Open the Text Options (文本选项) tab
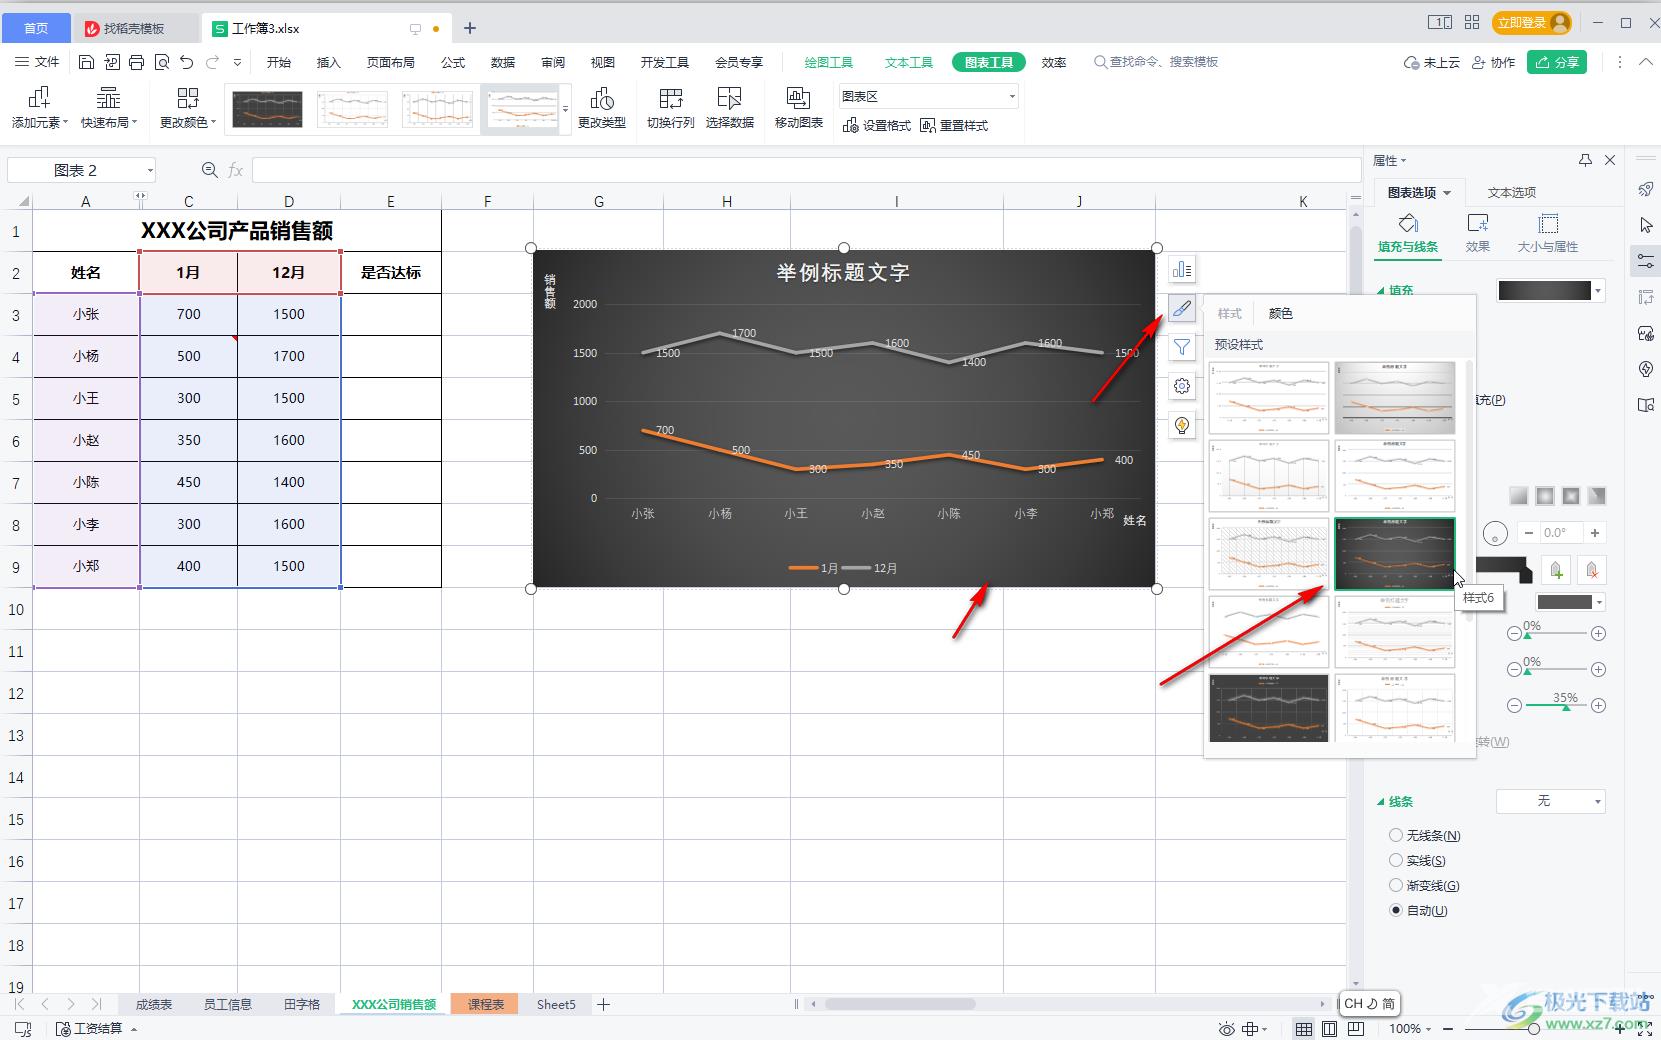The image size is (1661, 1040). coord(1511,192)
